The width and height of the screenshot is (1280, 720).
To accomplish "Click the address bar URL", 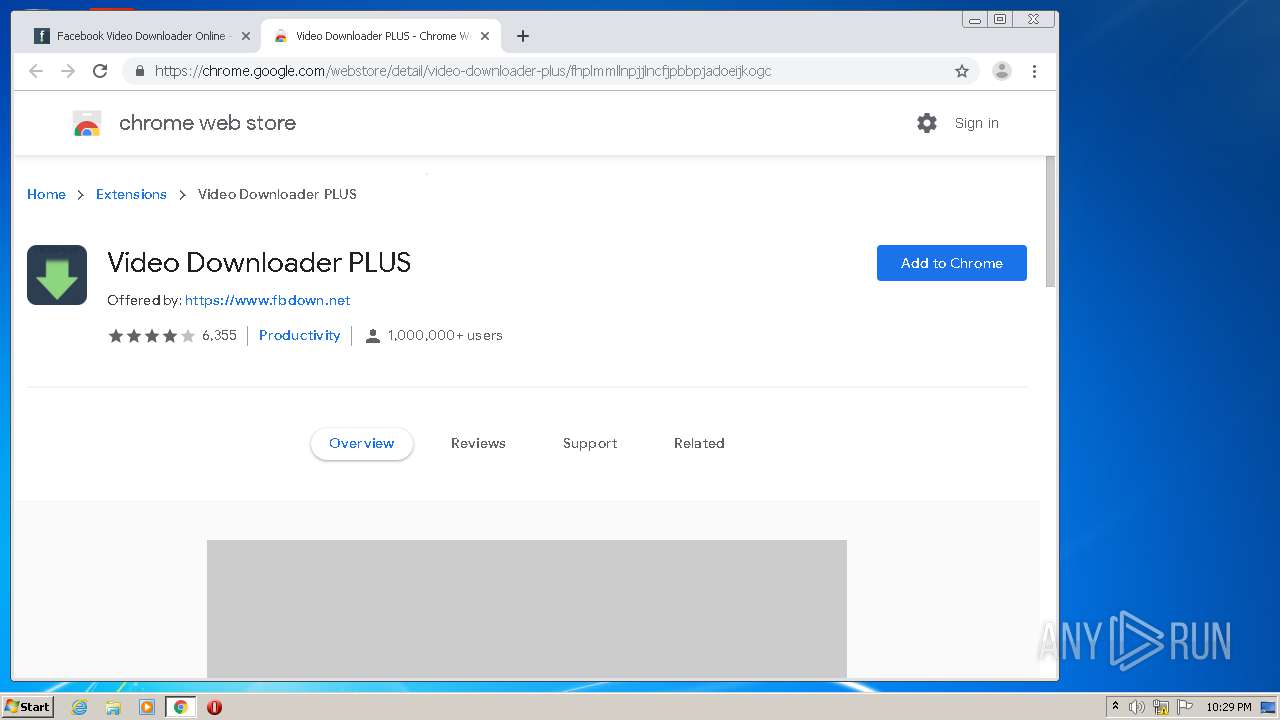I will tap(463, 71).
